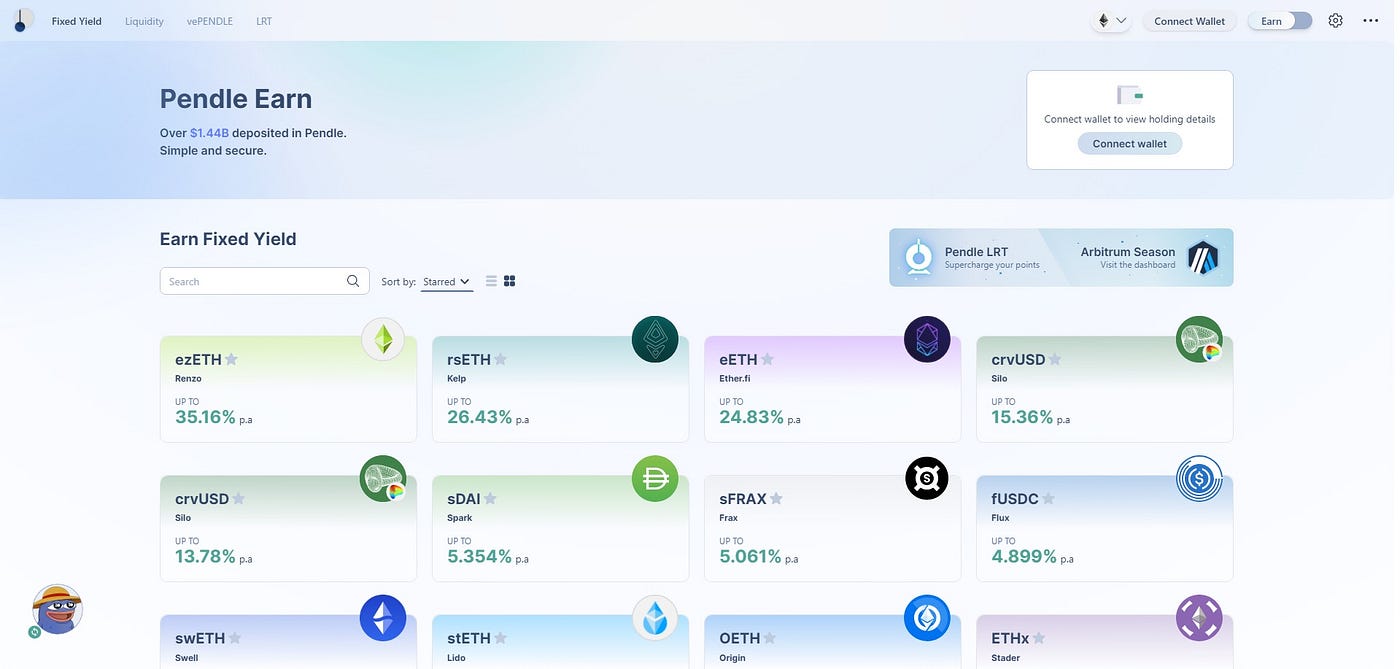Image resolution: width=1400 pixels, height=669 pixels.
Task: Click Connect Wallet in top bar
Action: (1189, 21)
